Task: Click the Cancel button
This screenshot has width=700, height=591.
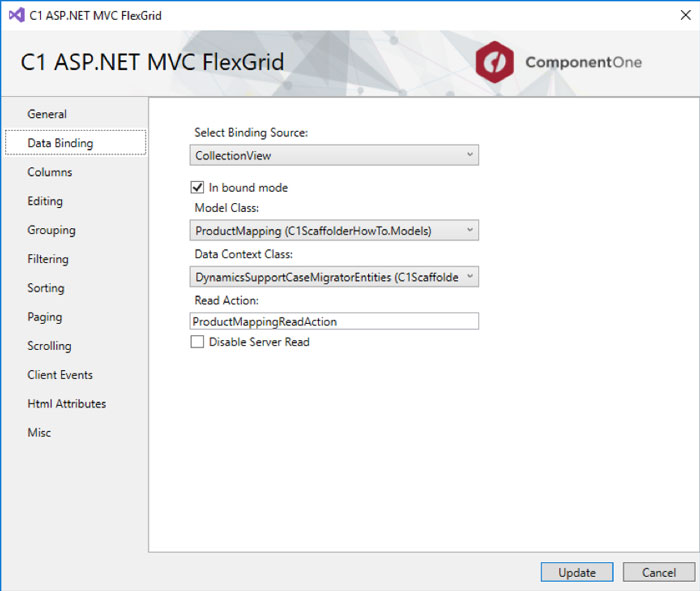Action: coord(658,572)
